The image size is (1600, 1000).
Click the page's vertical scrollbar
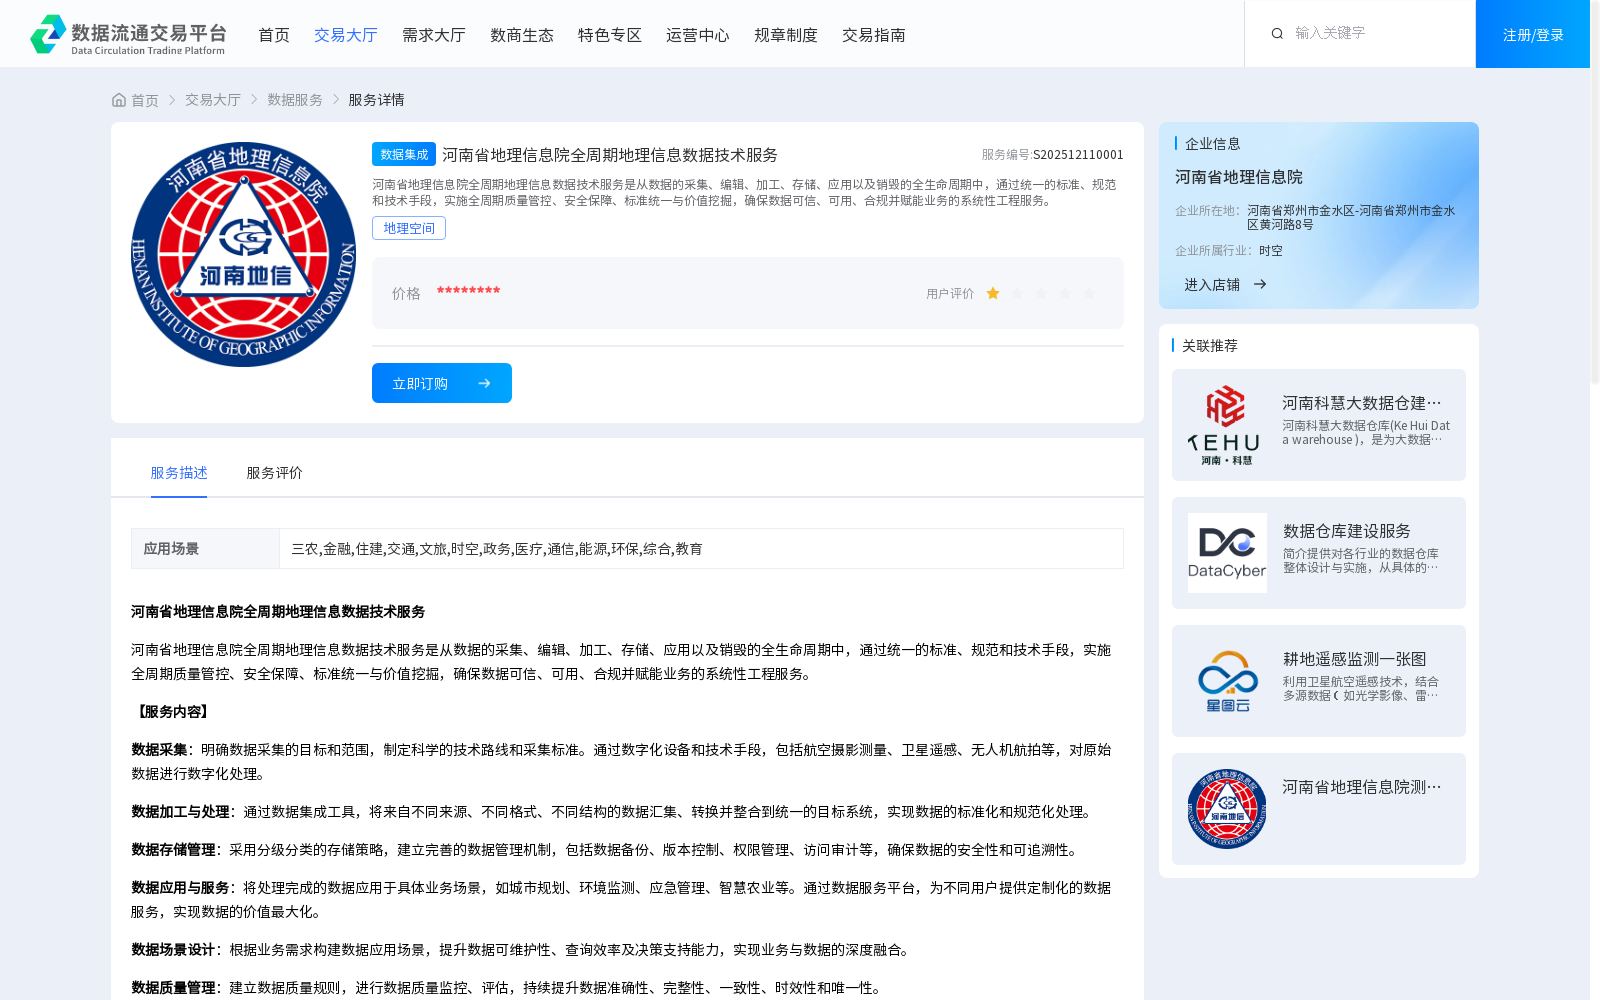point(1595,192)
